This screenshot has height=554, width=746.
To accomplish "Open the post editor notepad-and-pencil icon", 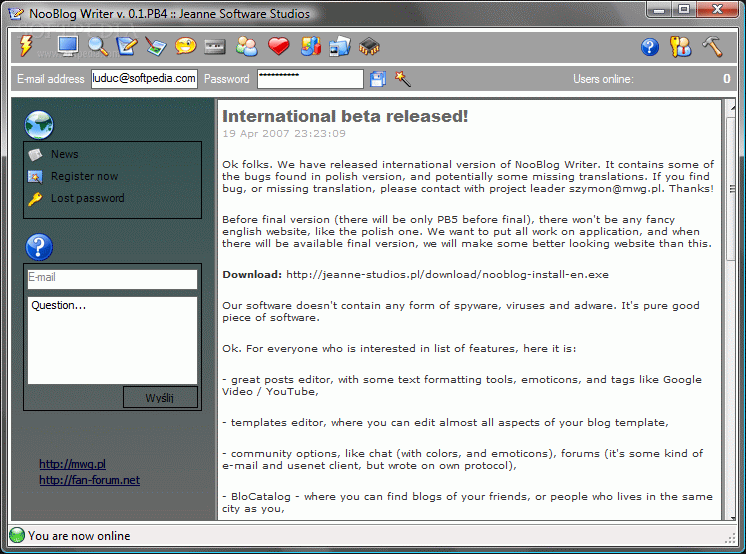I will [127, 46].
